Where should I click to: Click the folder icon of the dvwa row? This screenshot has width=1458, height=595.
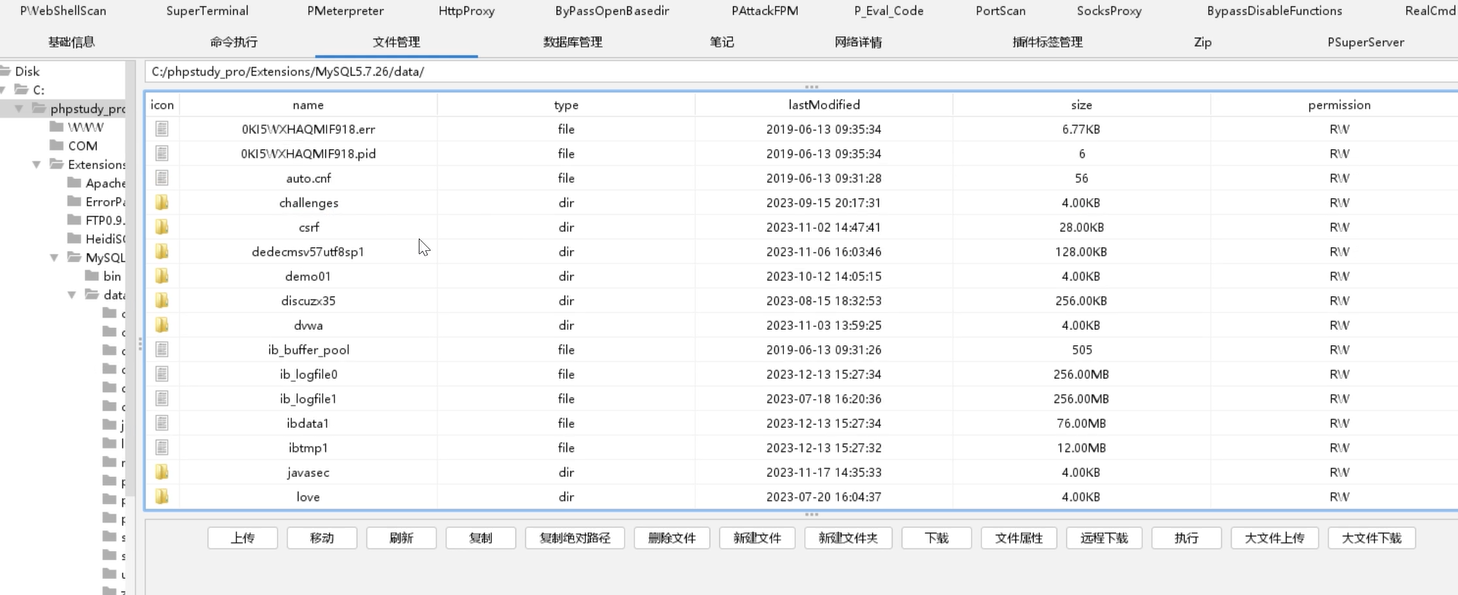pos(162,325)
